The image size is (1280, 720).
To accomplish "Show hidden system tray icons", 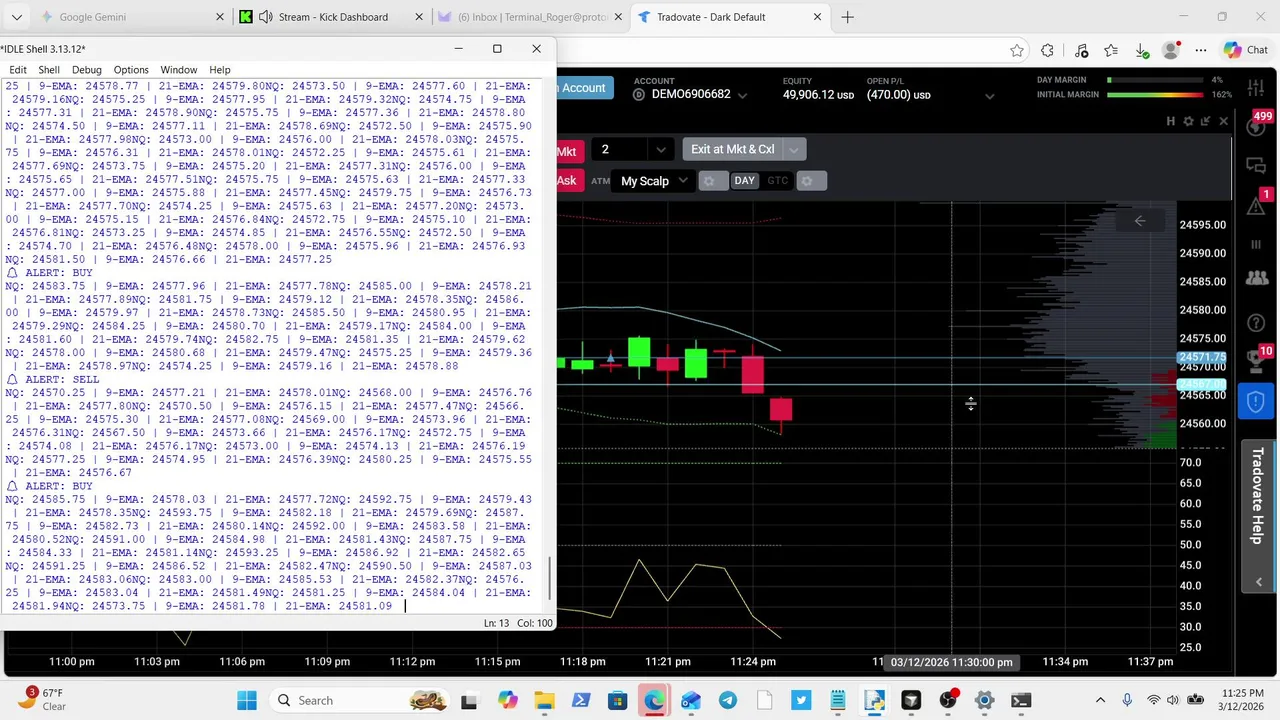I will pos(1100,700).
